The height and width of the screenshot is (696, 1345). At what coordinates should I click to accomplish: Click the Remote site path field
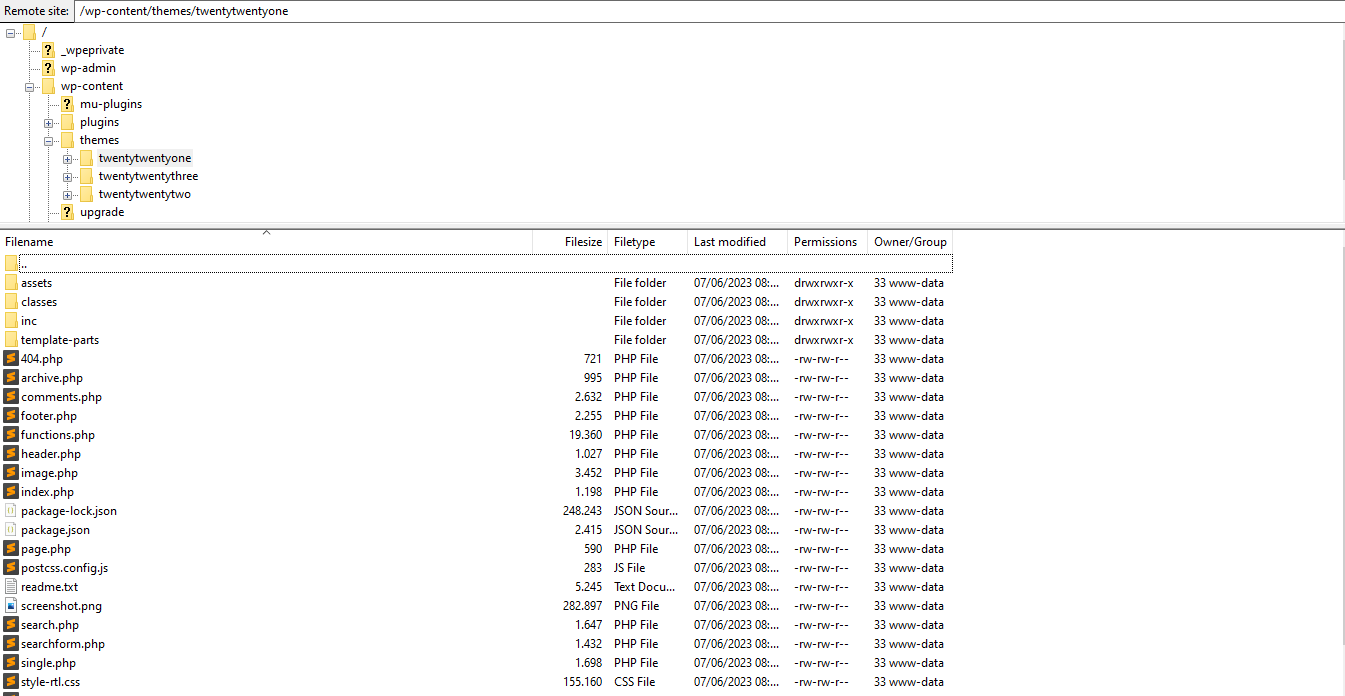709,10
